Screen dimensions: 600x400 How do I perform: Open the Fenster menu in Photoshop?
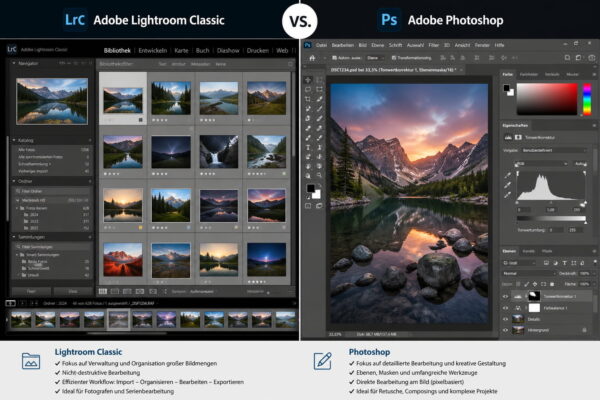click(x=482, y=45)
